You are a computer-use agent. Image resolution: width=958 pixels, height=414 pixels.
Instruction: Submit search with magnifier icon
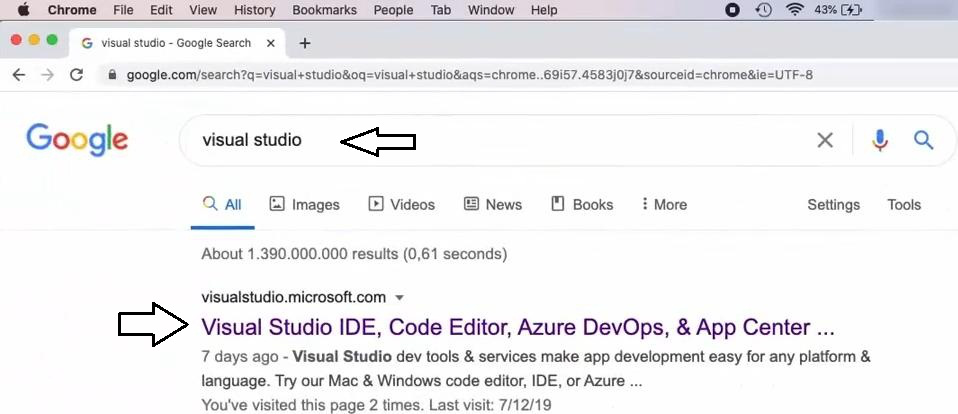[923, 140]
